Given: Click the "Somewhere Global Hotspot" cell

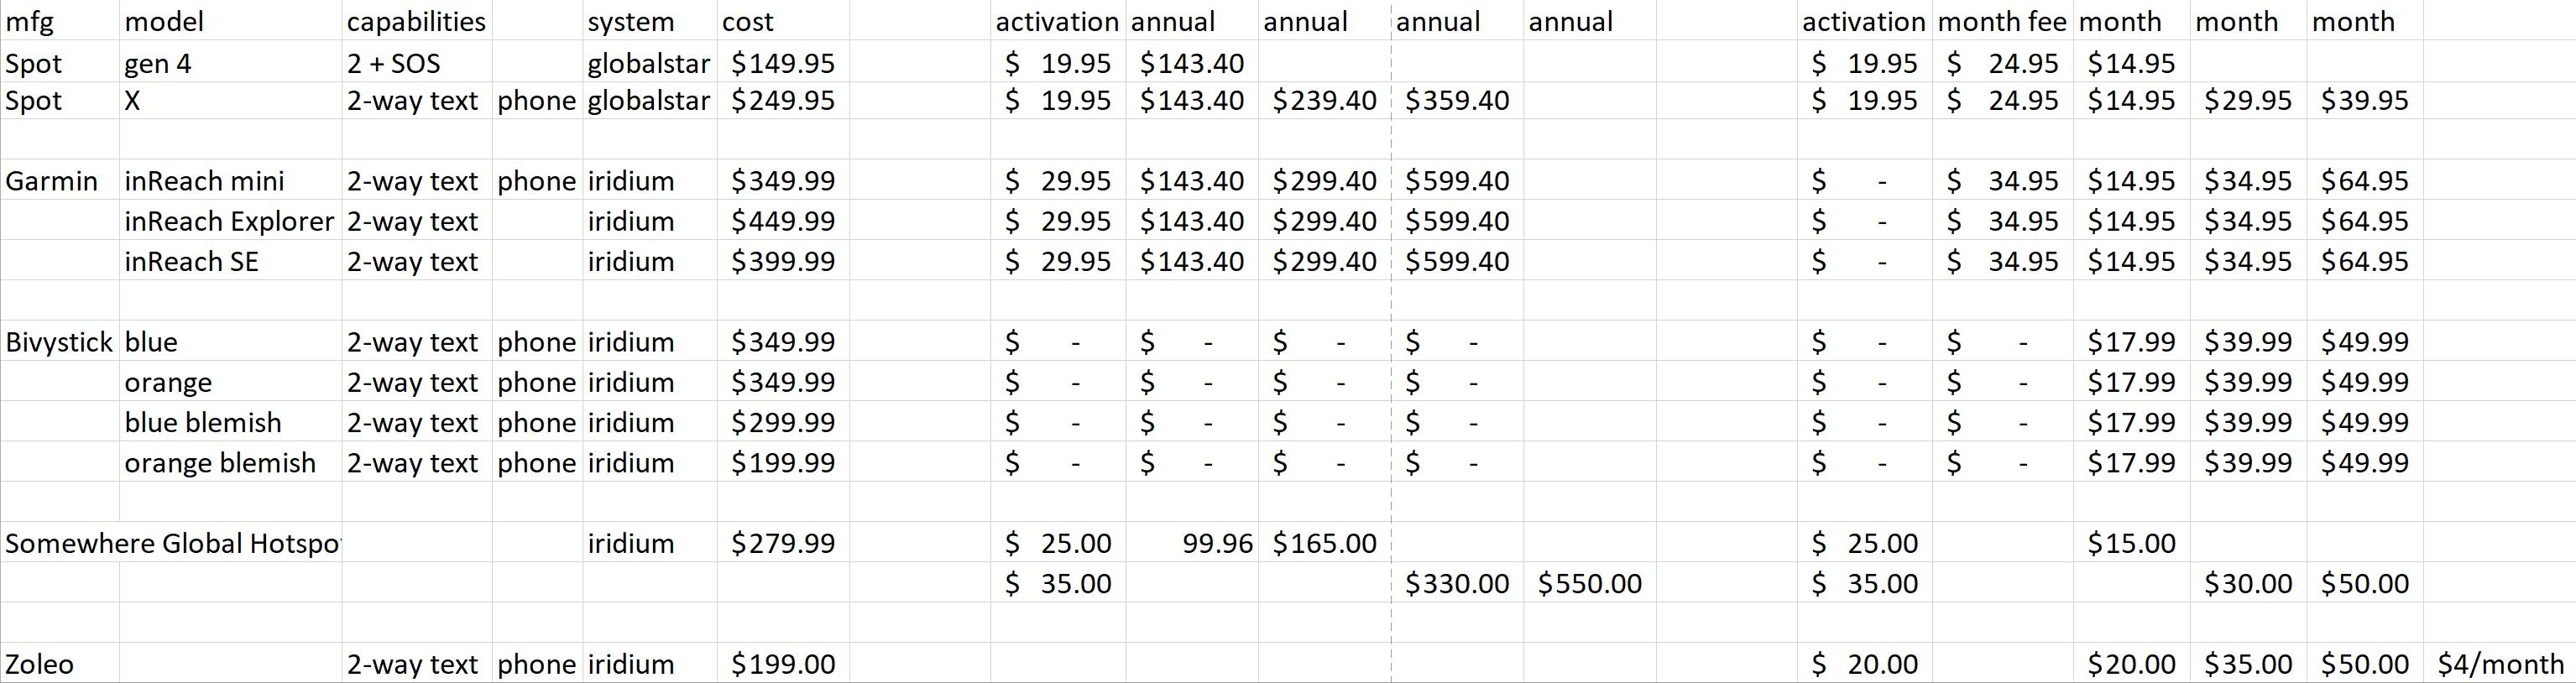Looking at the screenshot, I should [x=172, y=543].
